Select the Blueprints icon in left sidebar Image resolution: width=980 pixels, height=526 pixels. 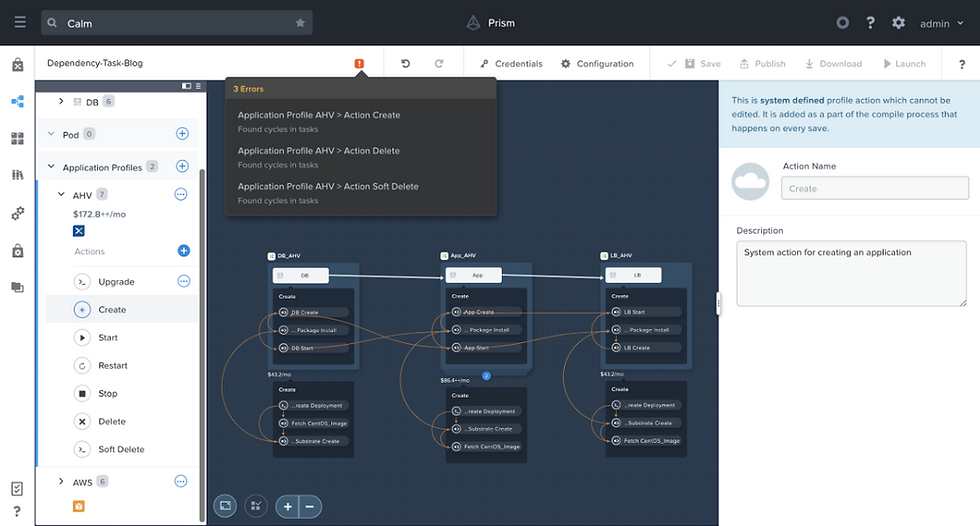click(x=18, y=101)
